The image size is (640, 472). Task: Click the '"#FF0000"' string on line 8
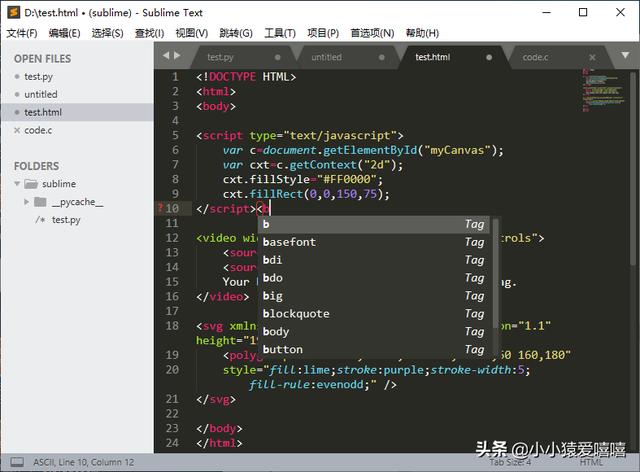pos(347,179)
